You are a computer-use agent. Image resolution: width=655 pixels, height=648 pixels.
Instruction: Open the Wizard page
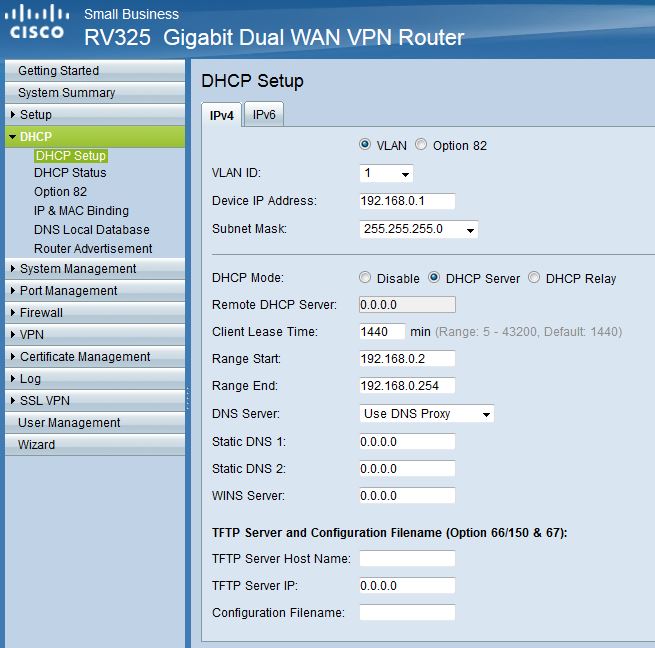(95, 445)
